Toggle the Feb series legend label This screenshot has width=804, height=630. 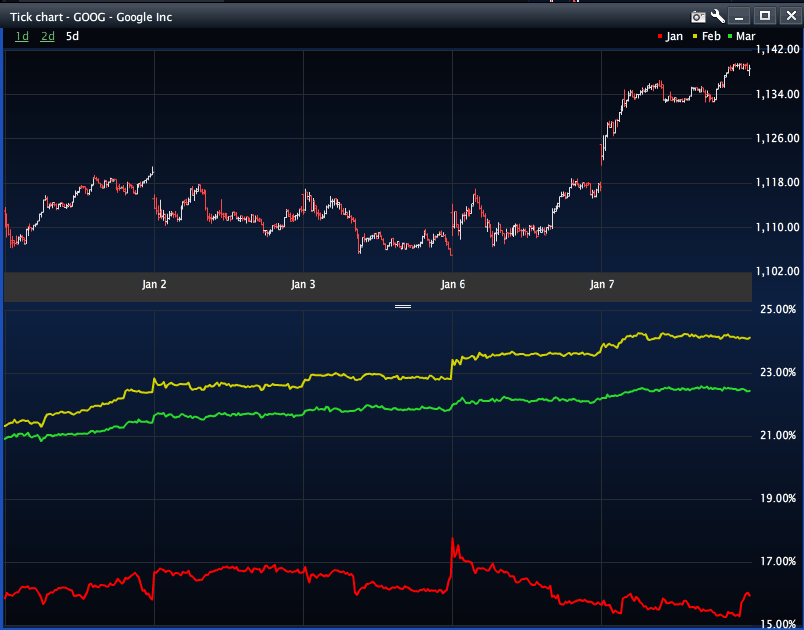click(x=711, y=36)
